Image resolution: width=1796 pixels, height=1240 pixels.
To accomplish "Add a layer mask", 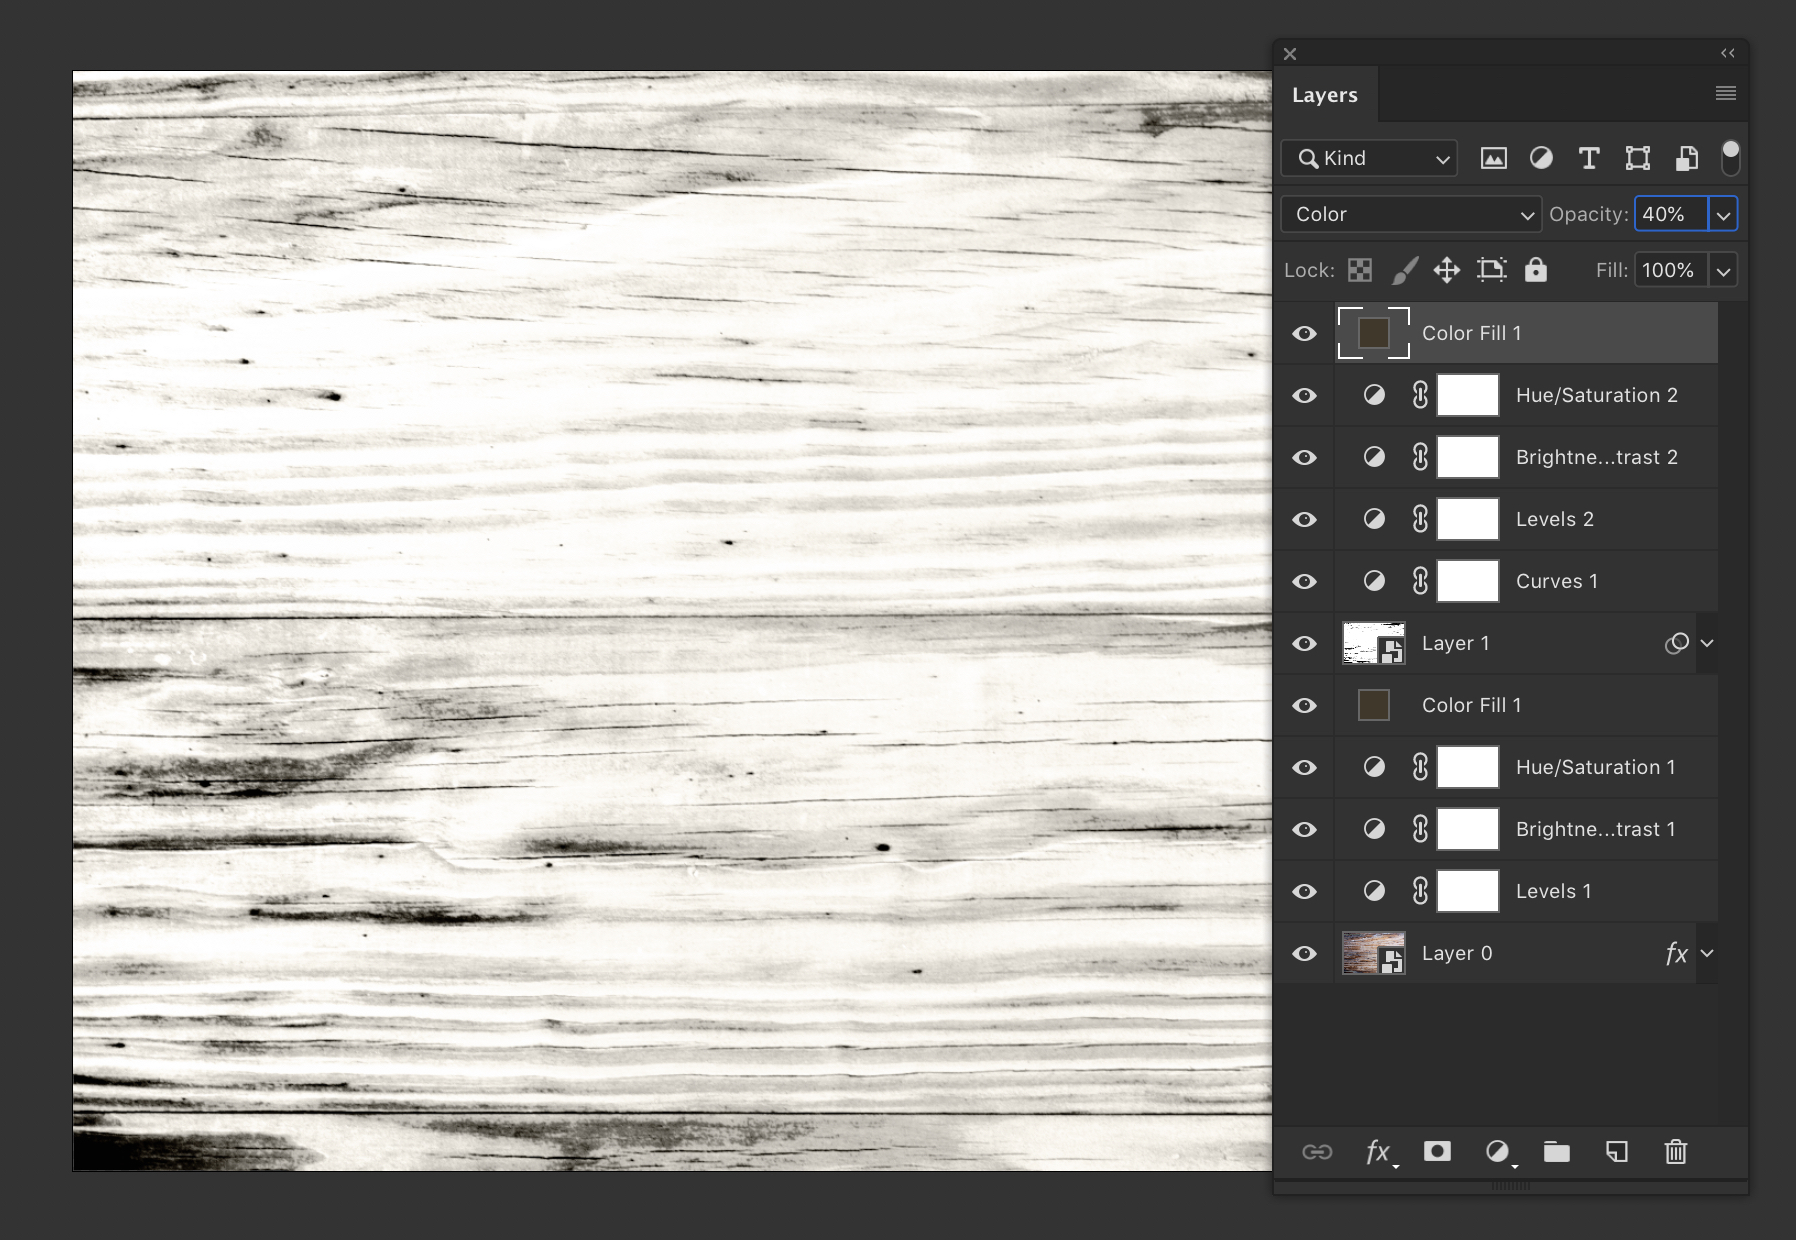I will click(x=1437, y=1151).
